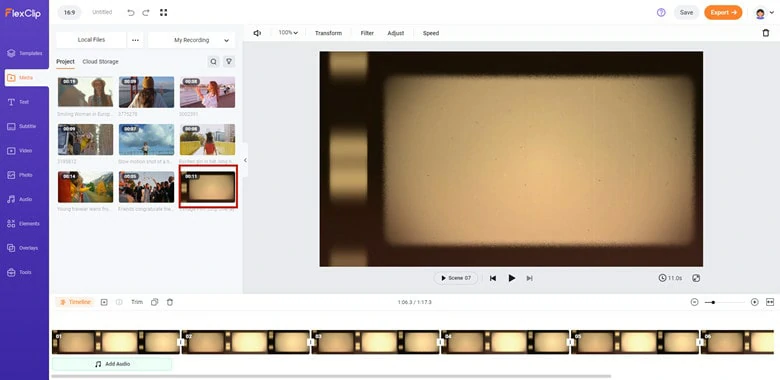This screenshot has height=380, width=780.
Task: Open the Text sidebar panel
Action: click(x=18, y=102)
